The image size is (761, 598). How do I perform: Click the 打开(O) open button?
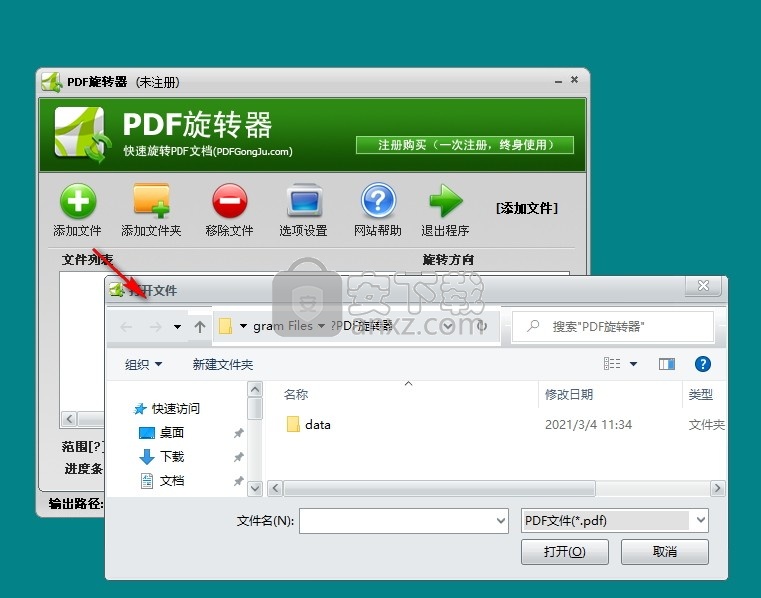(564, 551)
